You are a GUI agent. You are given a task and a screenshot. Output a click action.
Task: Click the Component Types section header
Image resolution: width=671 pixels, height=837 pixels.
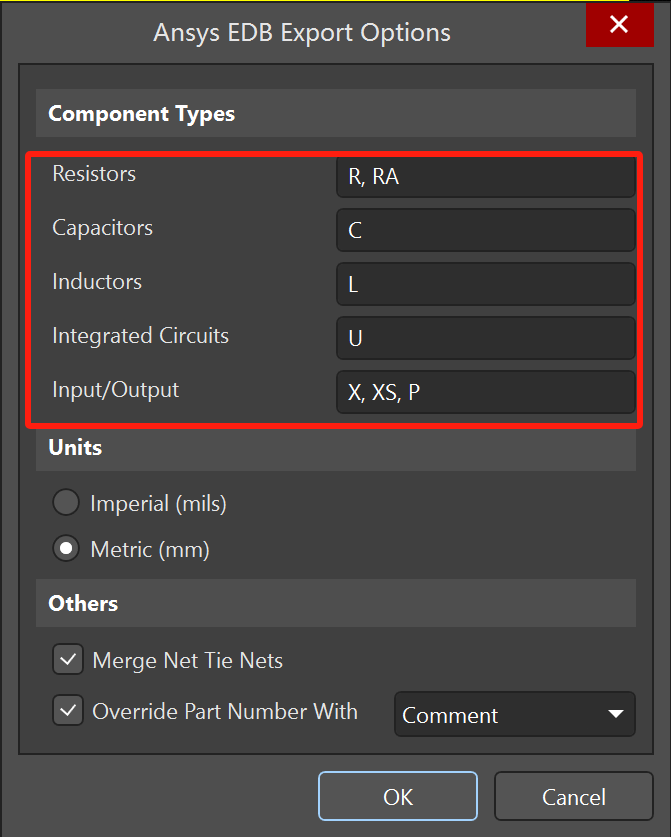[x=141, y=114]
